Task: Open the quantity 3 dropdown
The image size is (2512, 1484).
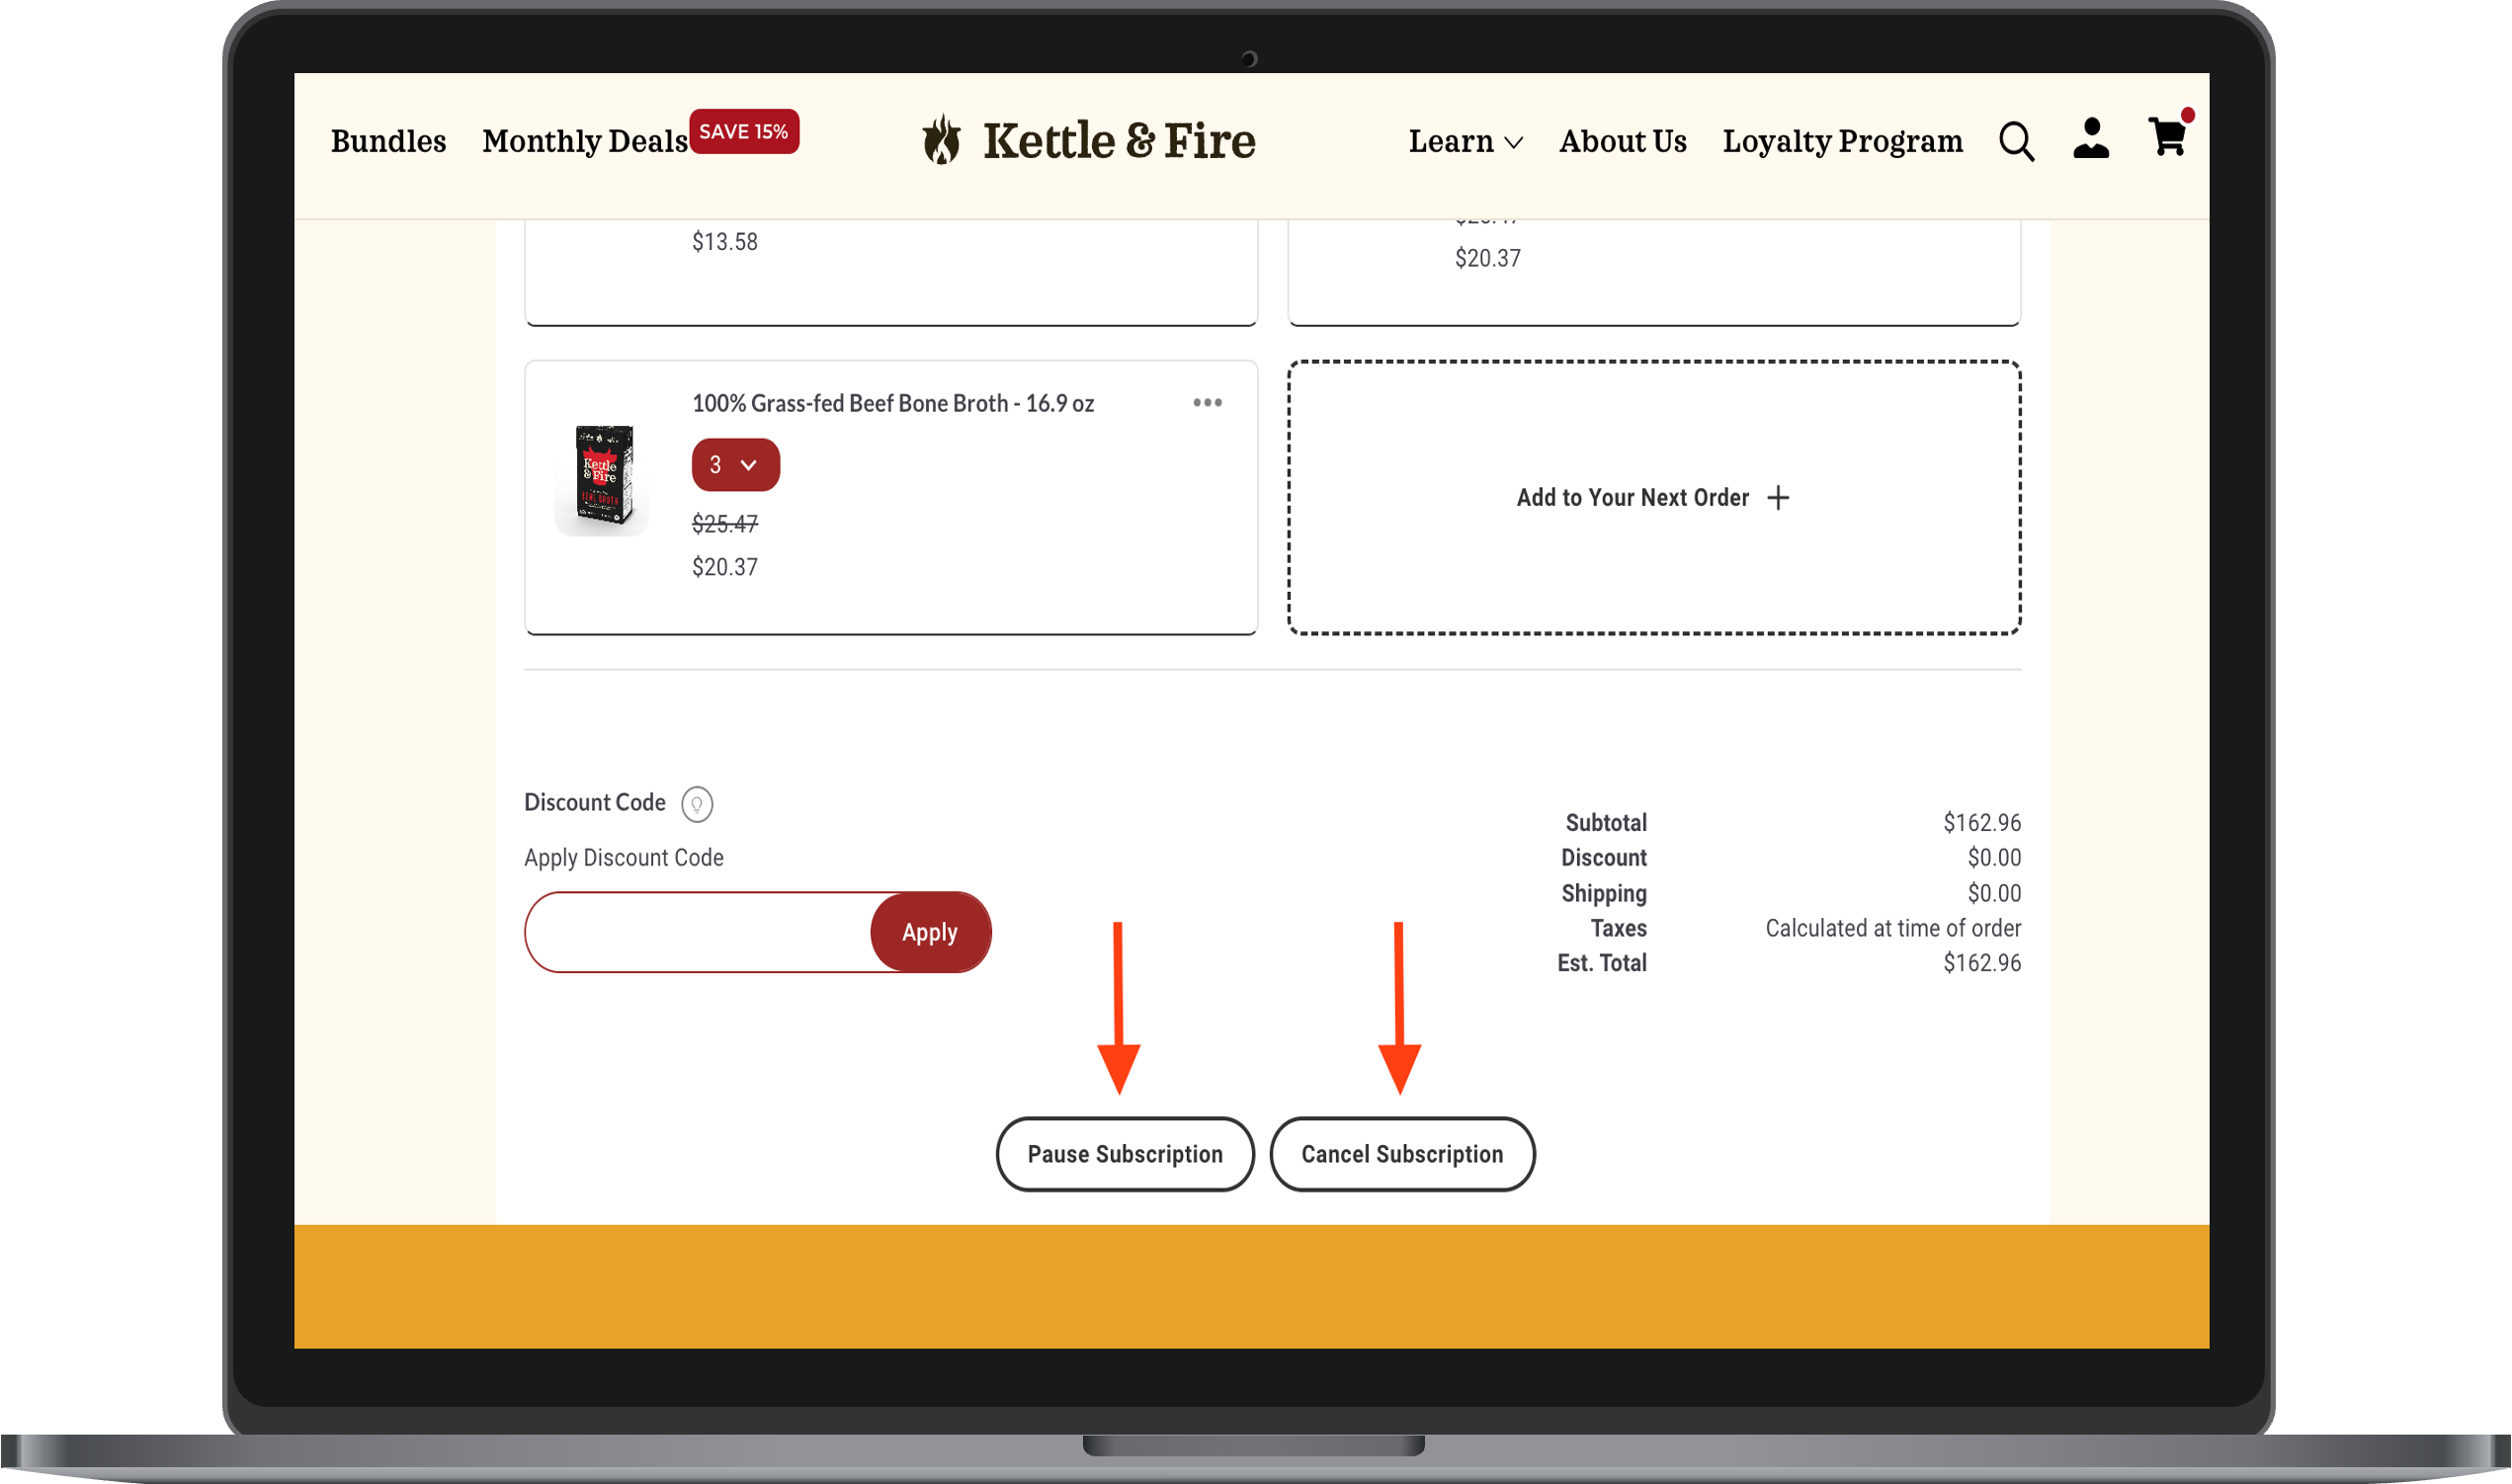Action: pyautogui.click(x=735, y=464)
